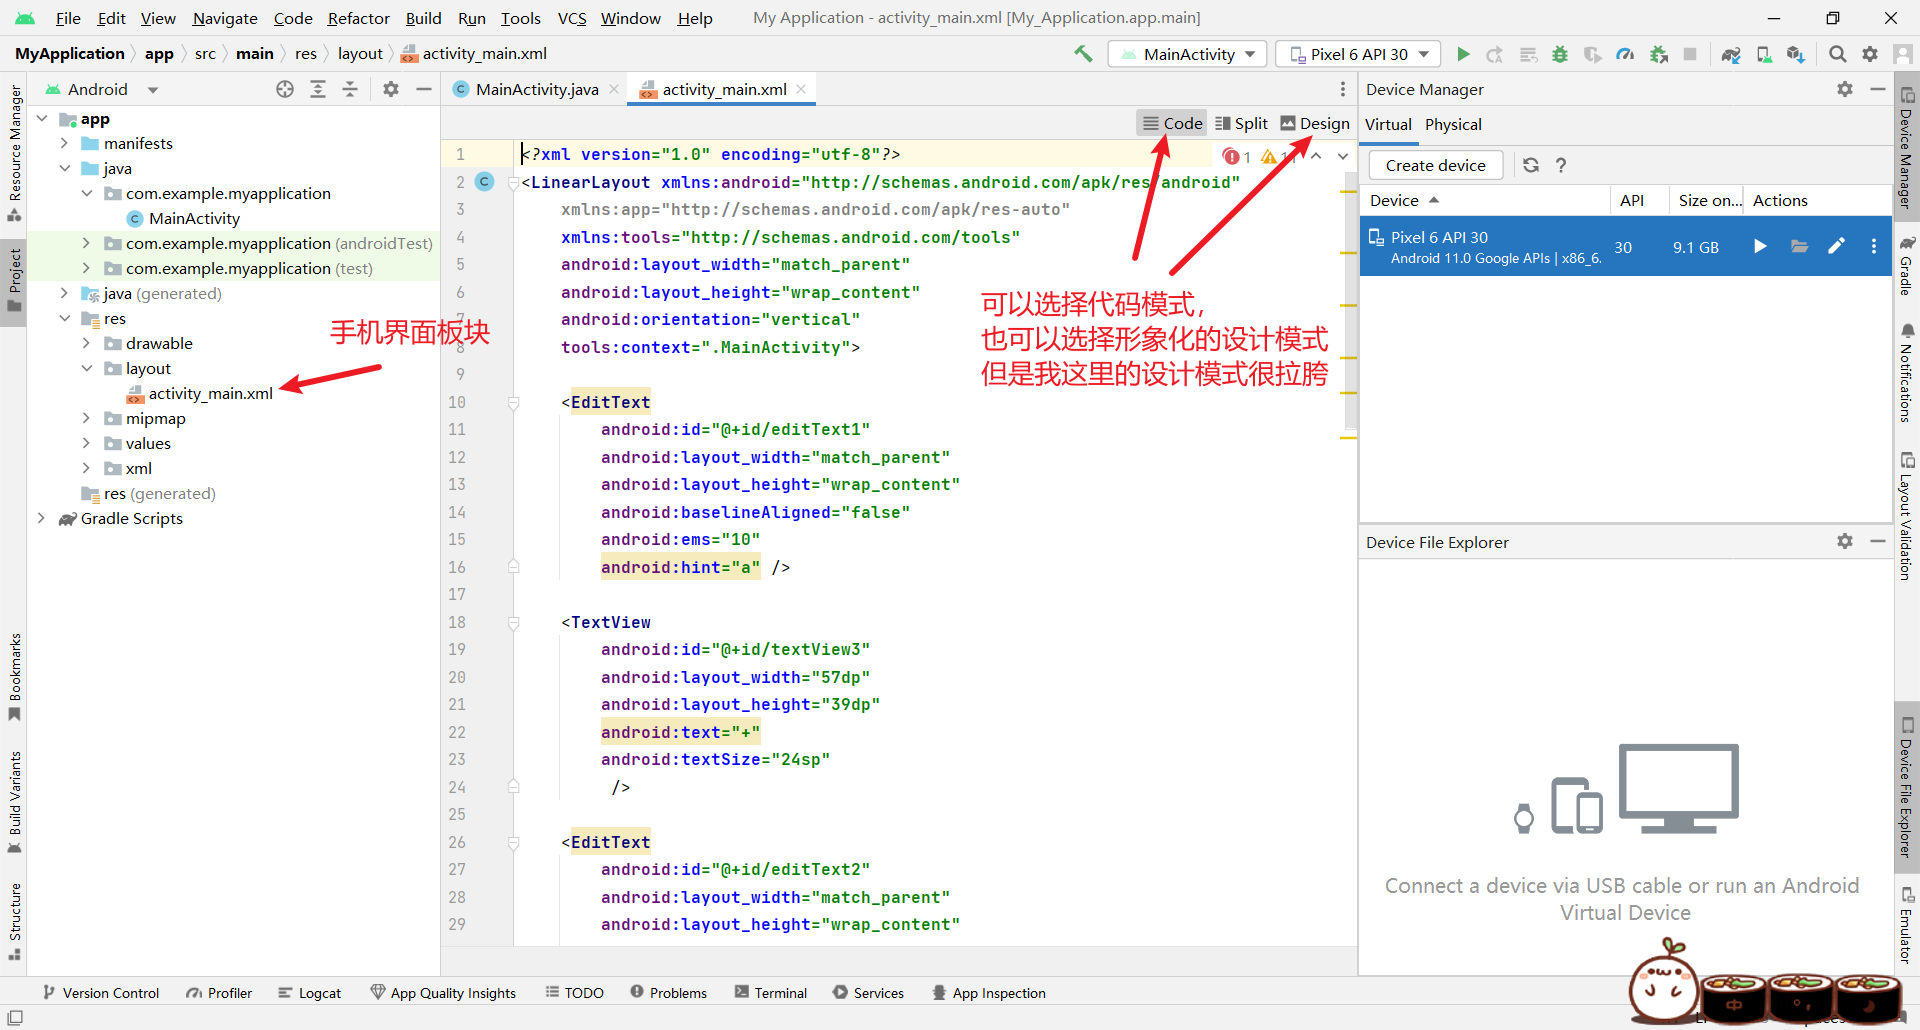Open Project panel options gear
This screenshot has height=1030, width=1920.
point(391,89)
